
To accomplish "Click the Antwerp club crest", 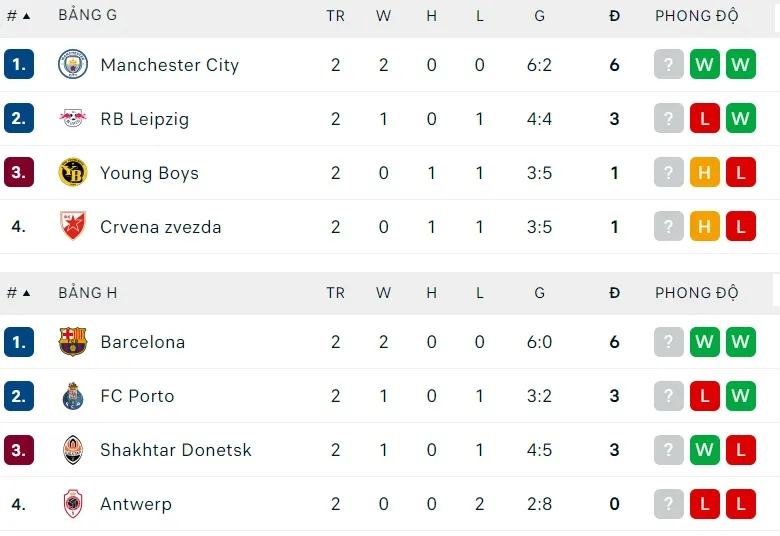I will tap(73, 504).
